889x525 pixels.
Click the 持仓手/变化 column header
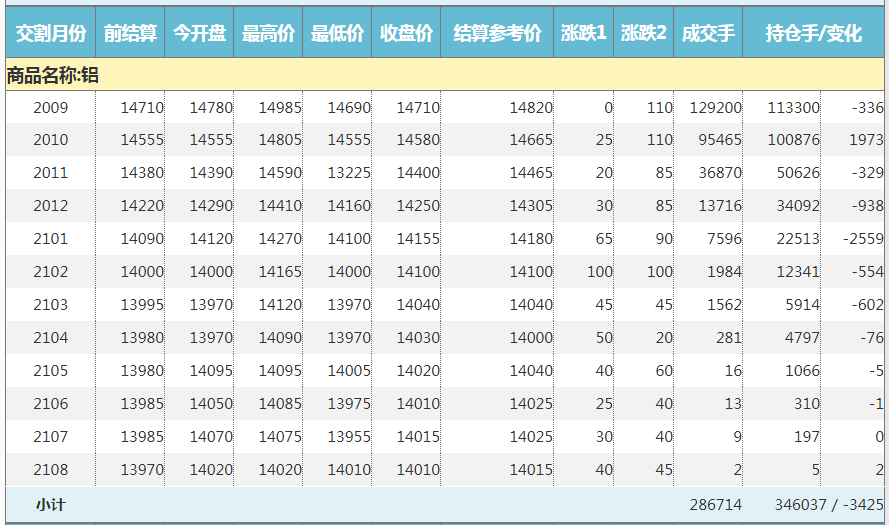pyautogui.click(x=813, y=33)
